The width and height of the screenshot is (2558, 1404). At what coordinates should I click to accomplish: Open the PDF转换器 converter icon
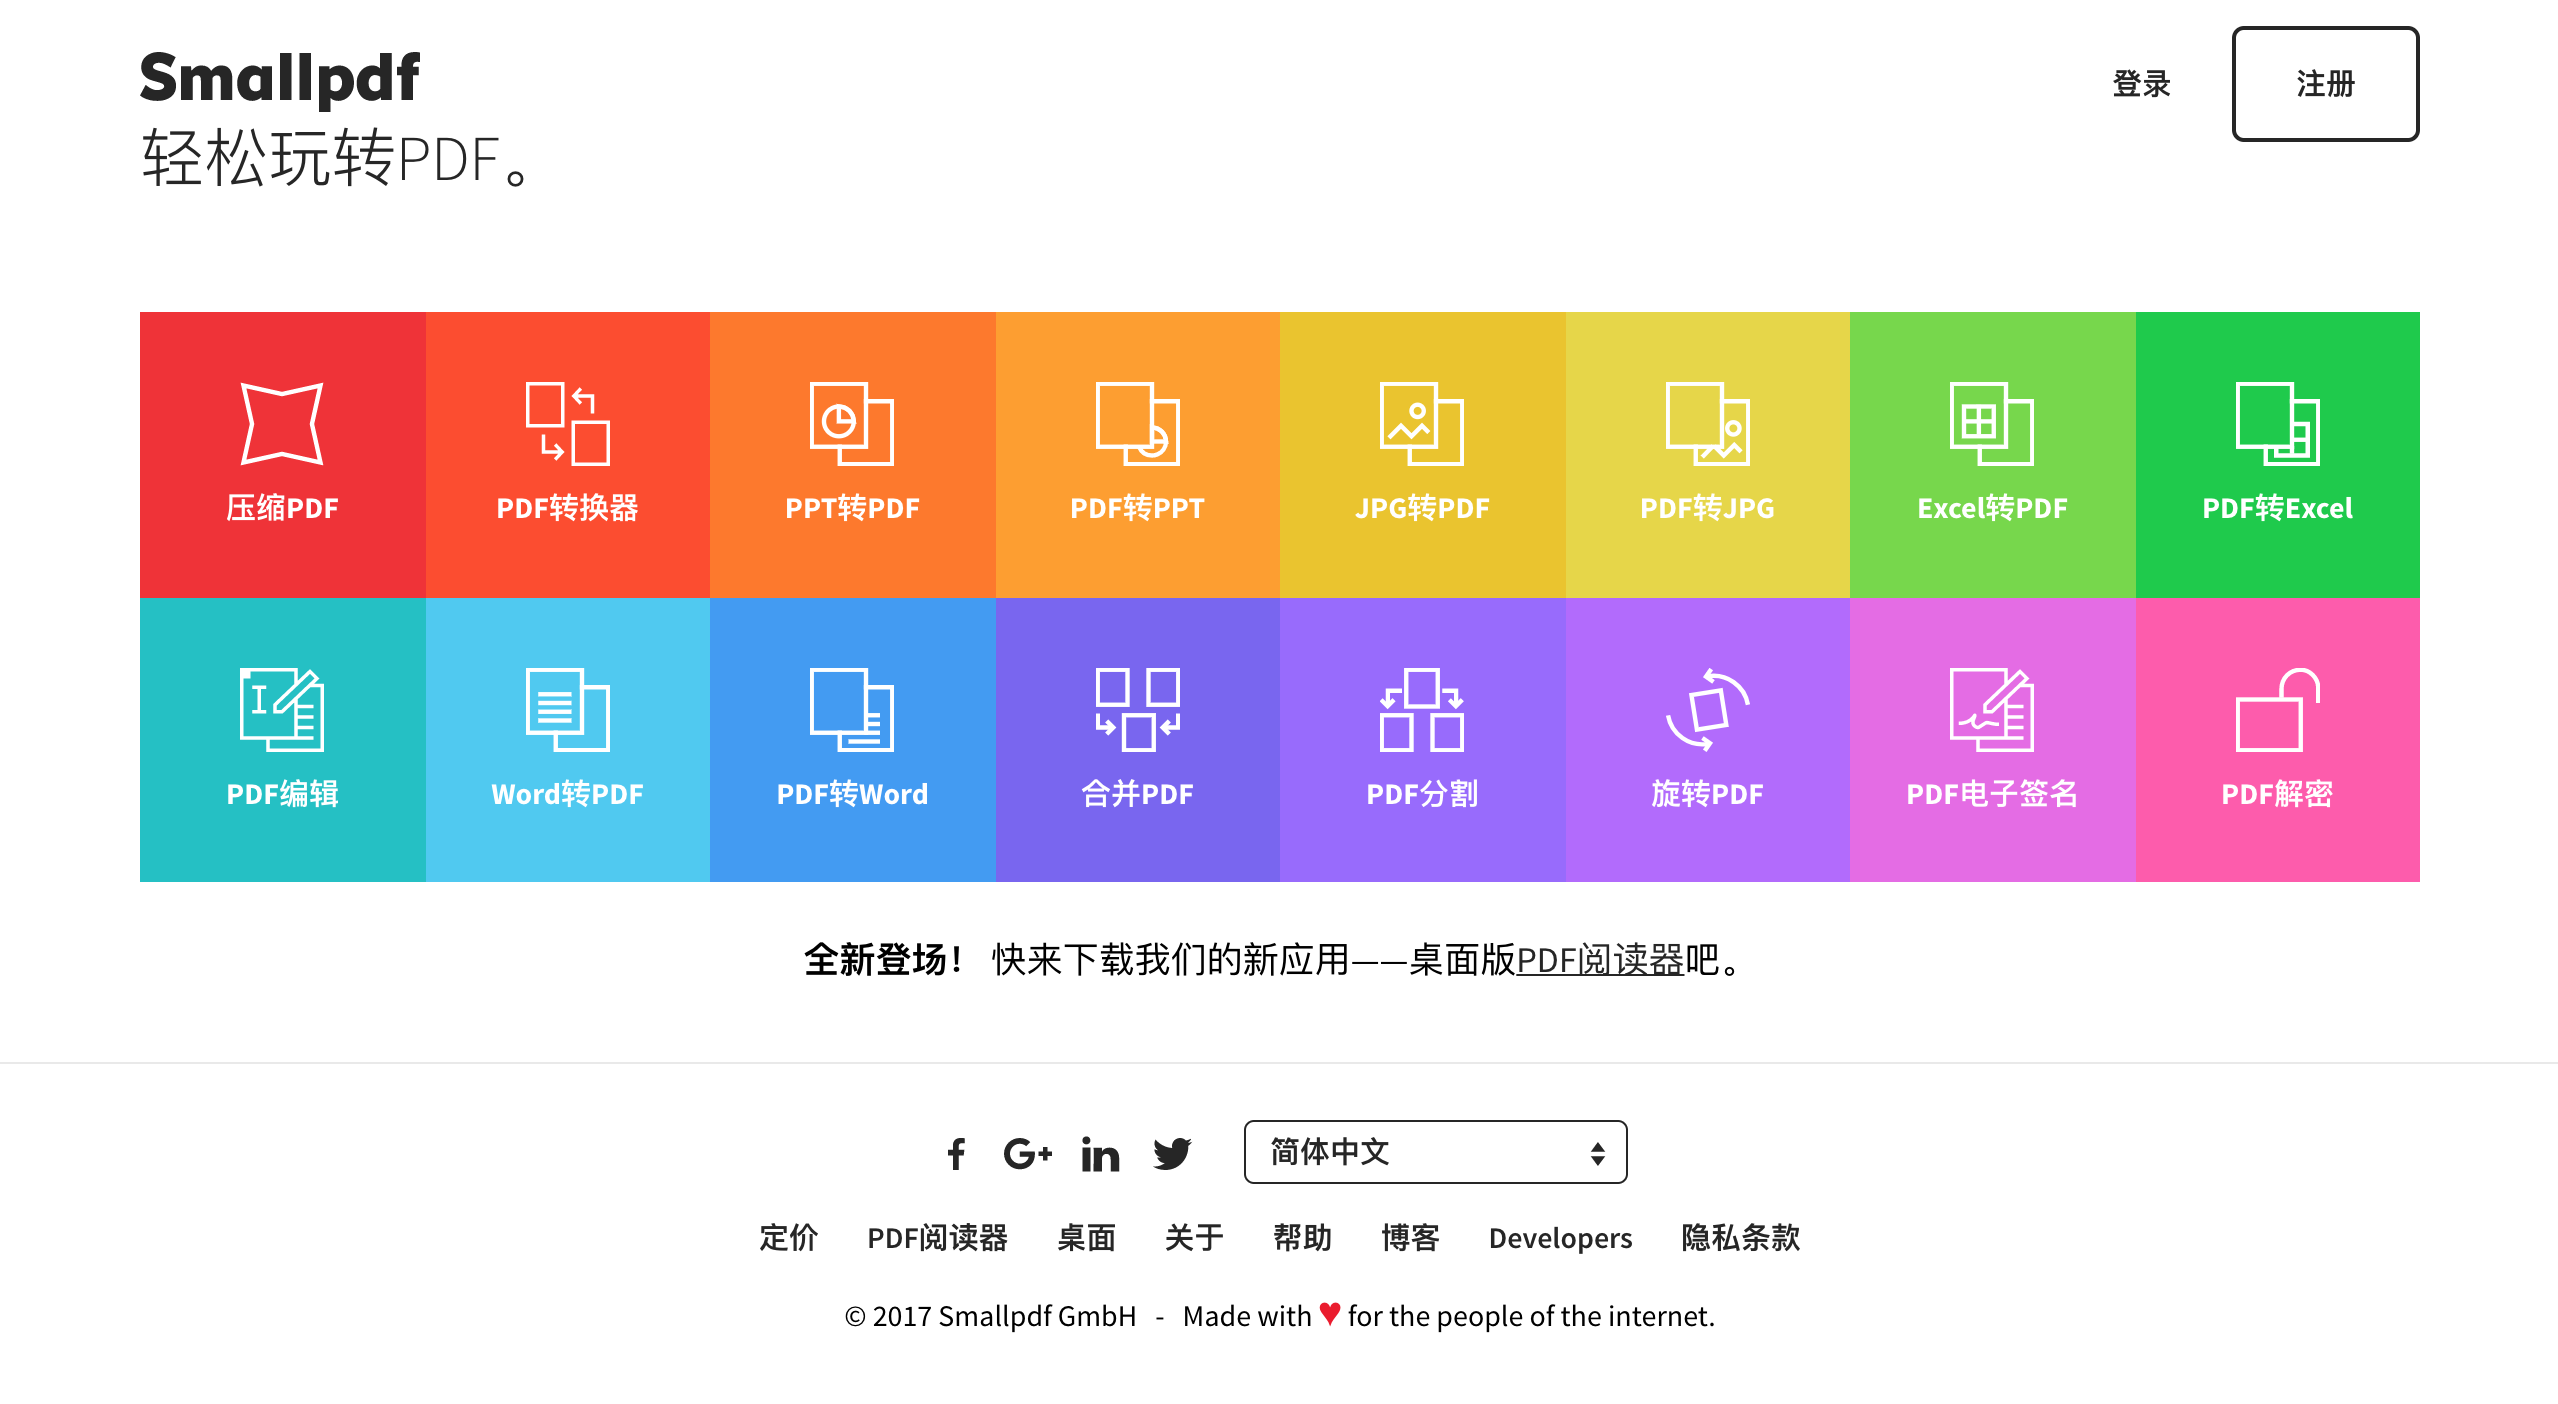coord(568,424)
